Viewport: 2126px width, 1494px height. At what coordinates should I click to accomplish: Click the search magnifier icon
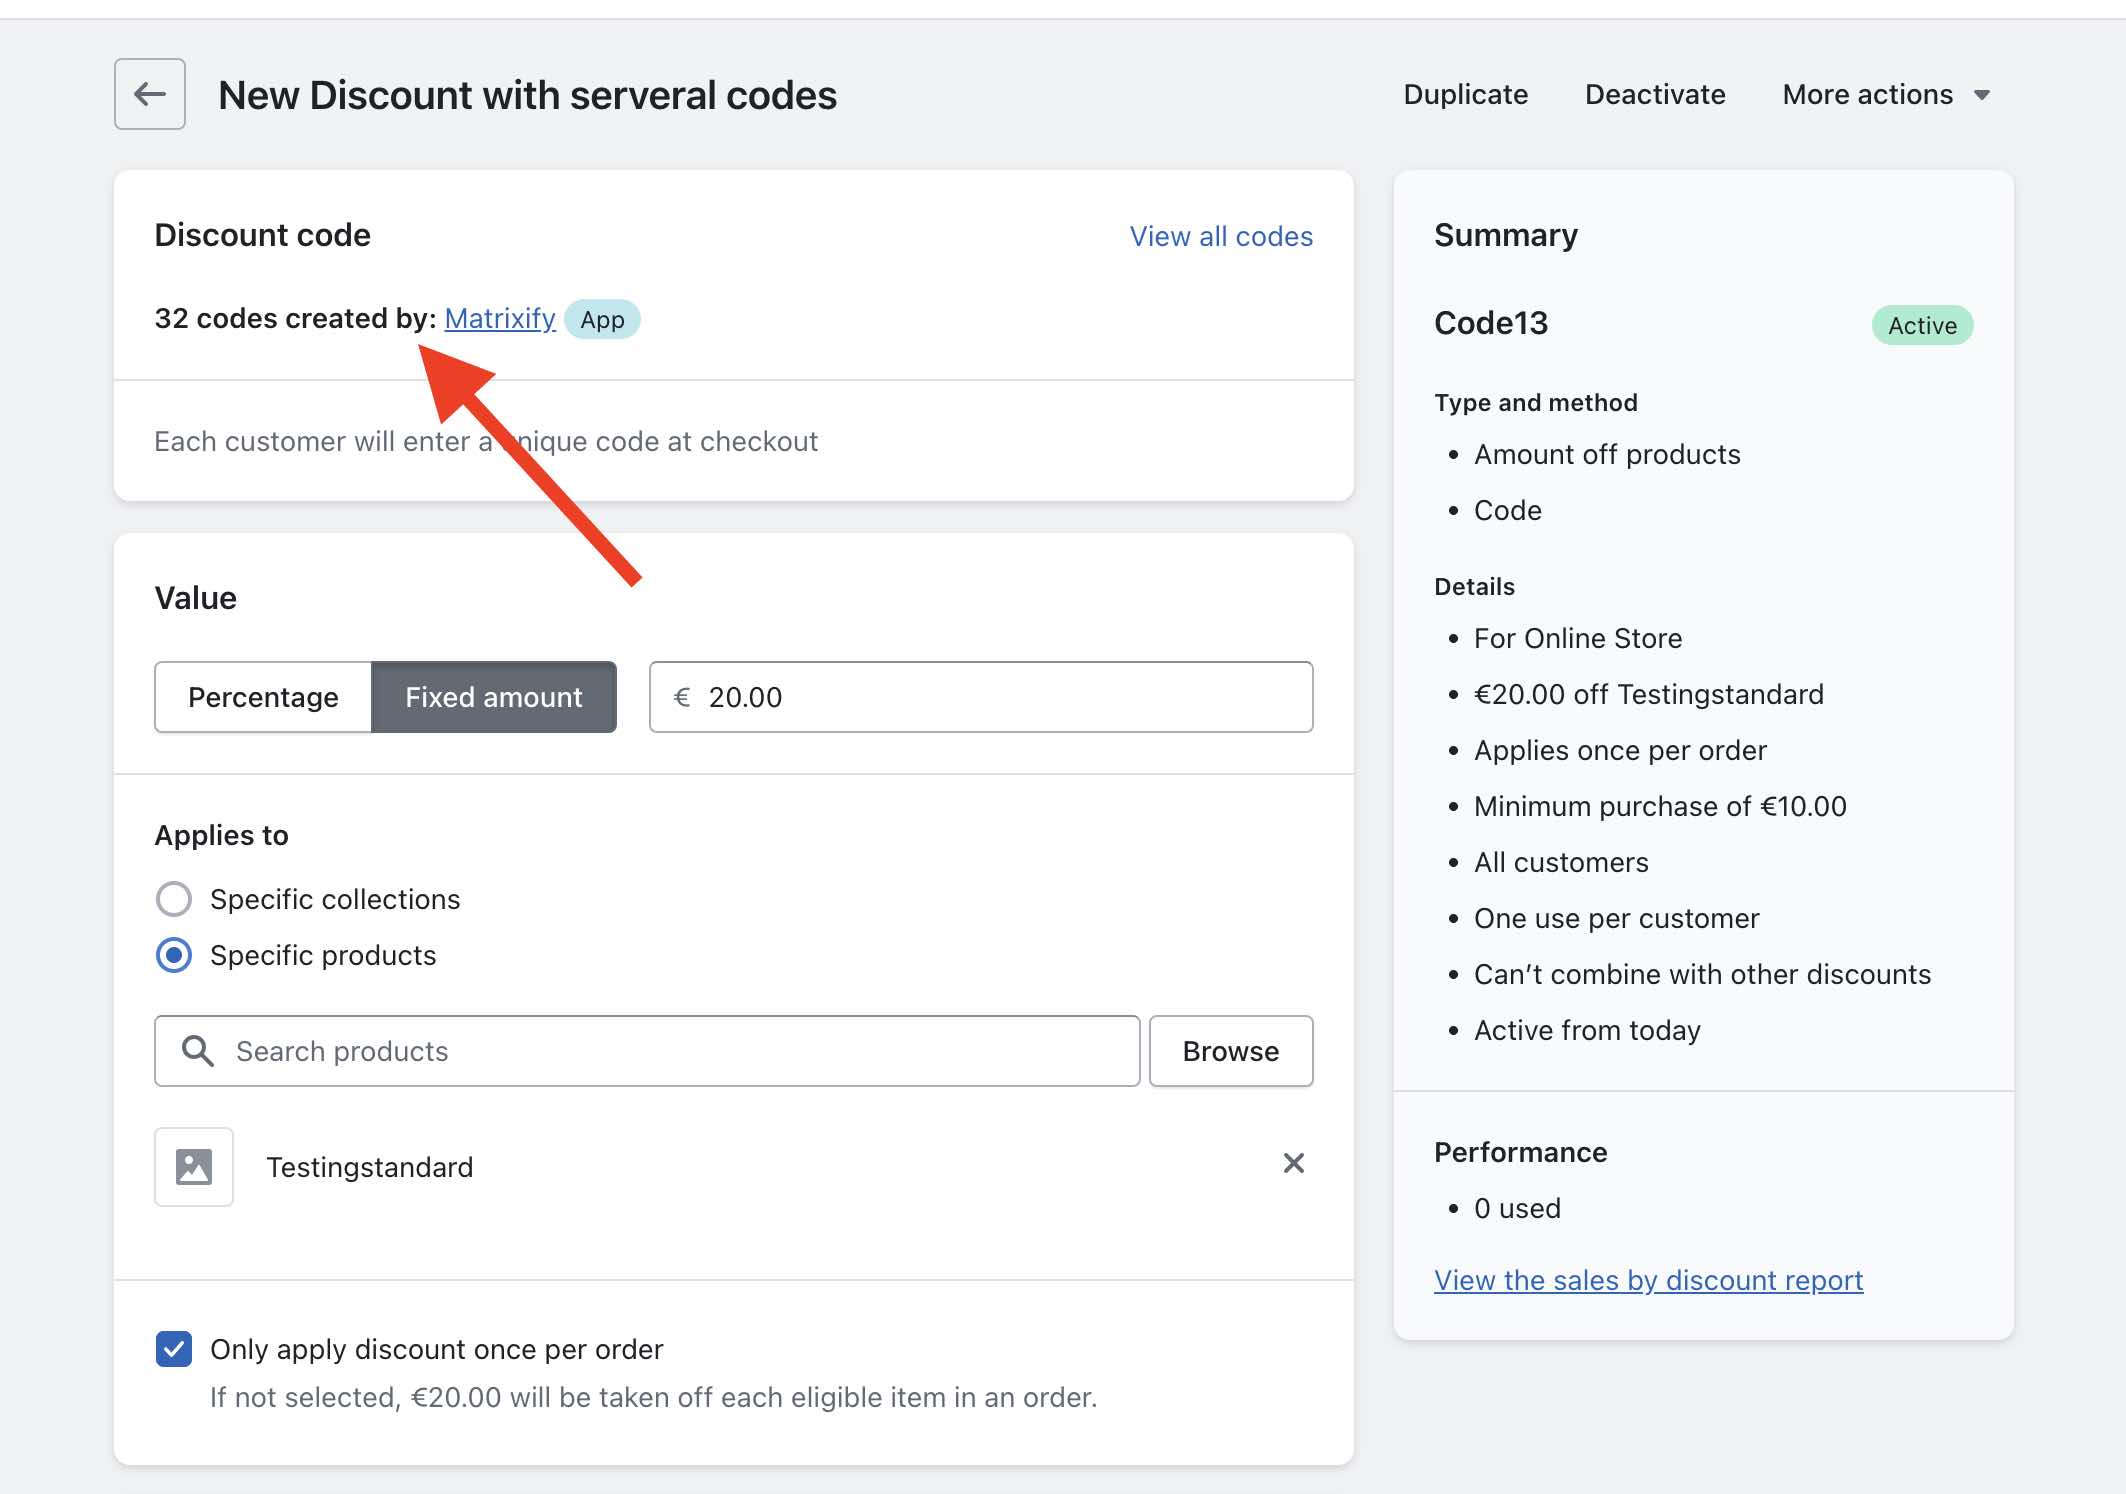(x=198, y=1051)
